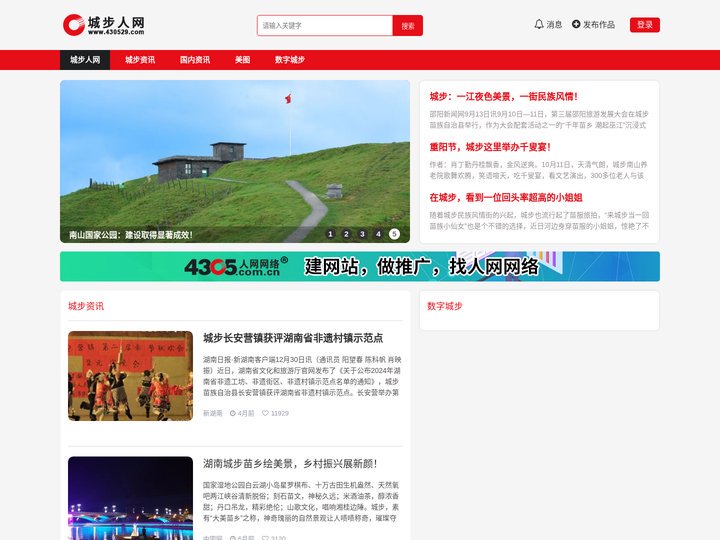Screen dimensions: 720x540
Task: Click the 新湖南 source label
Action: [x=213, y=413]
